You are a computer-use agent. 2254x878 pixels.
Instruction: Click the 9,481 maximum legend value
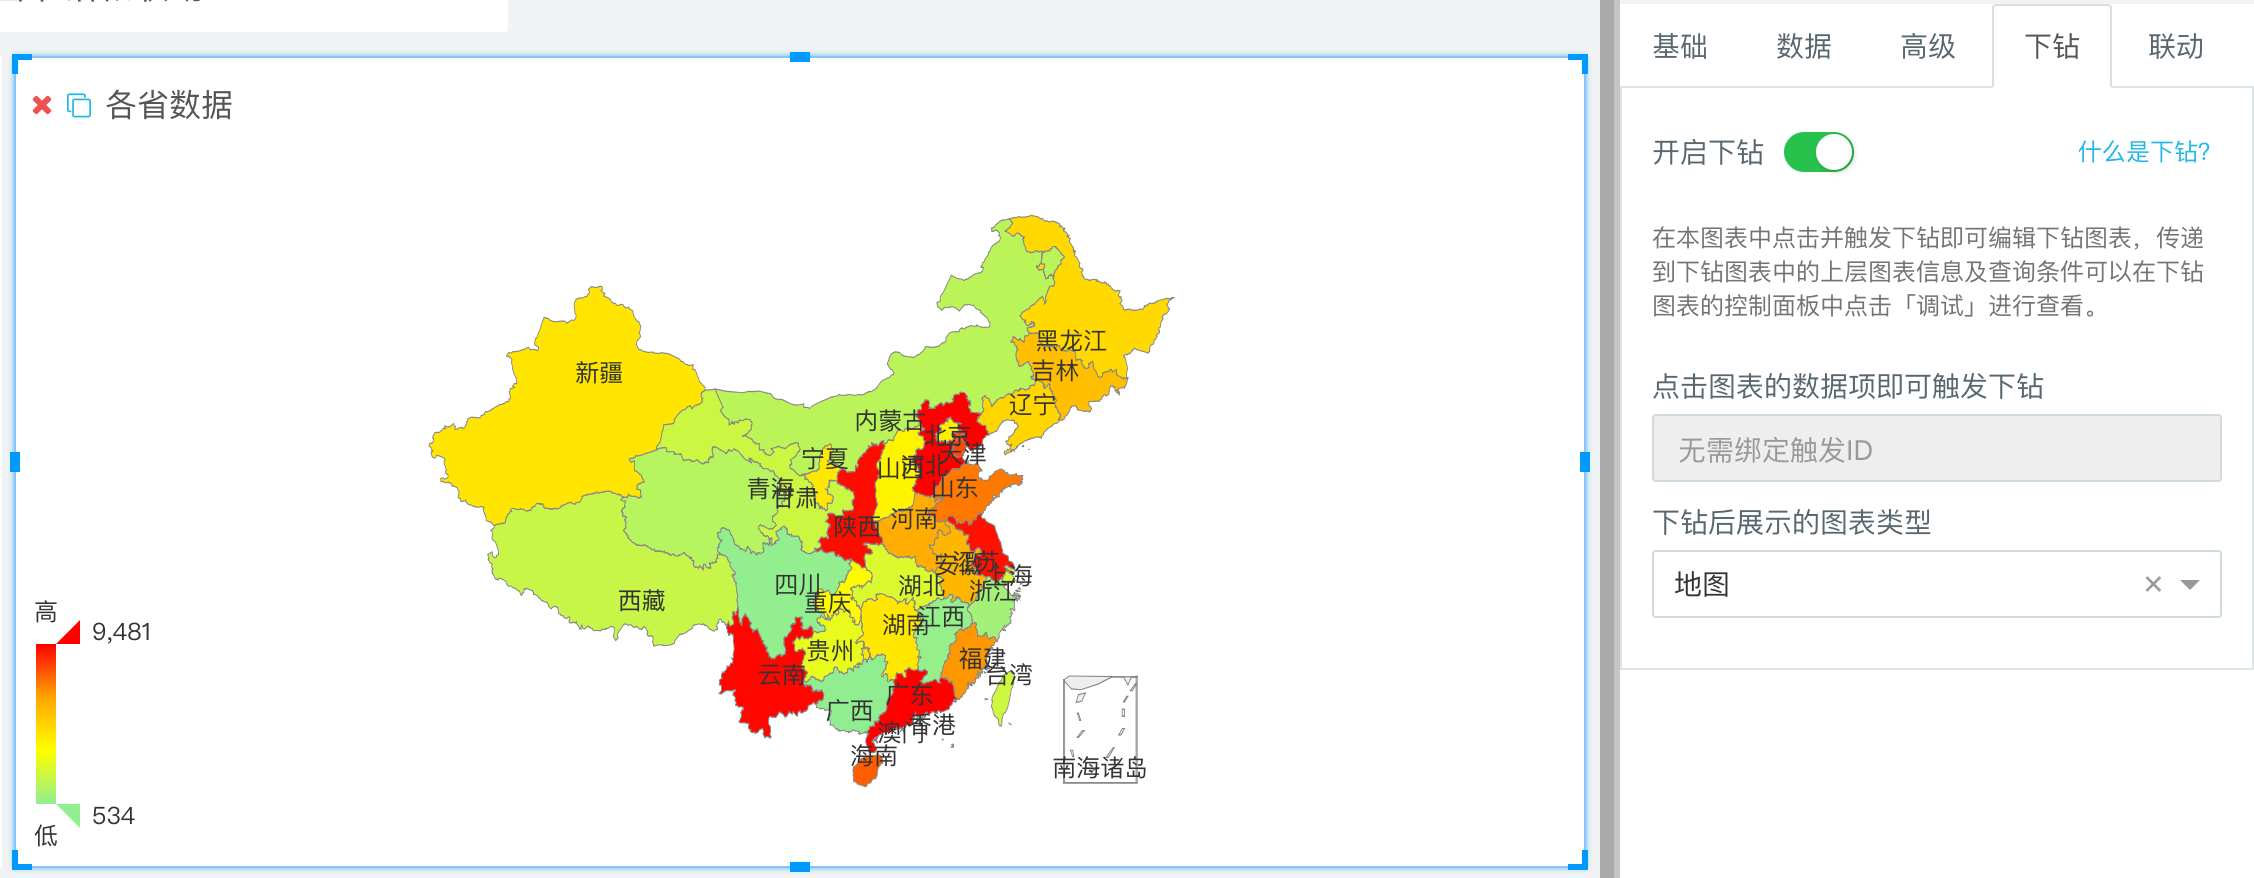tap(121, 632)
